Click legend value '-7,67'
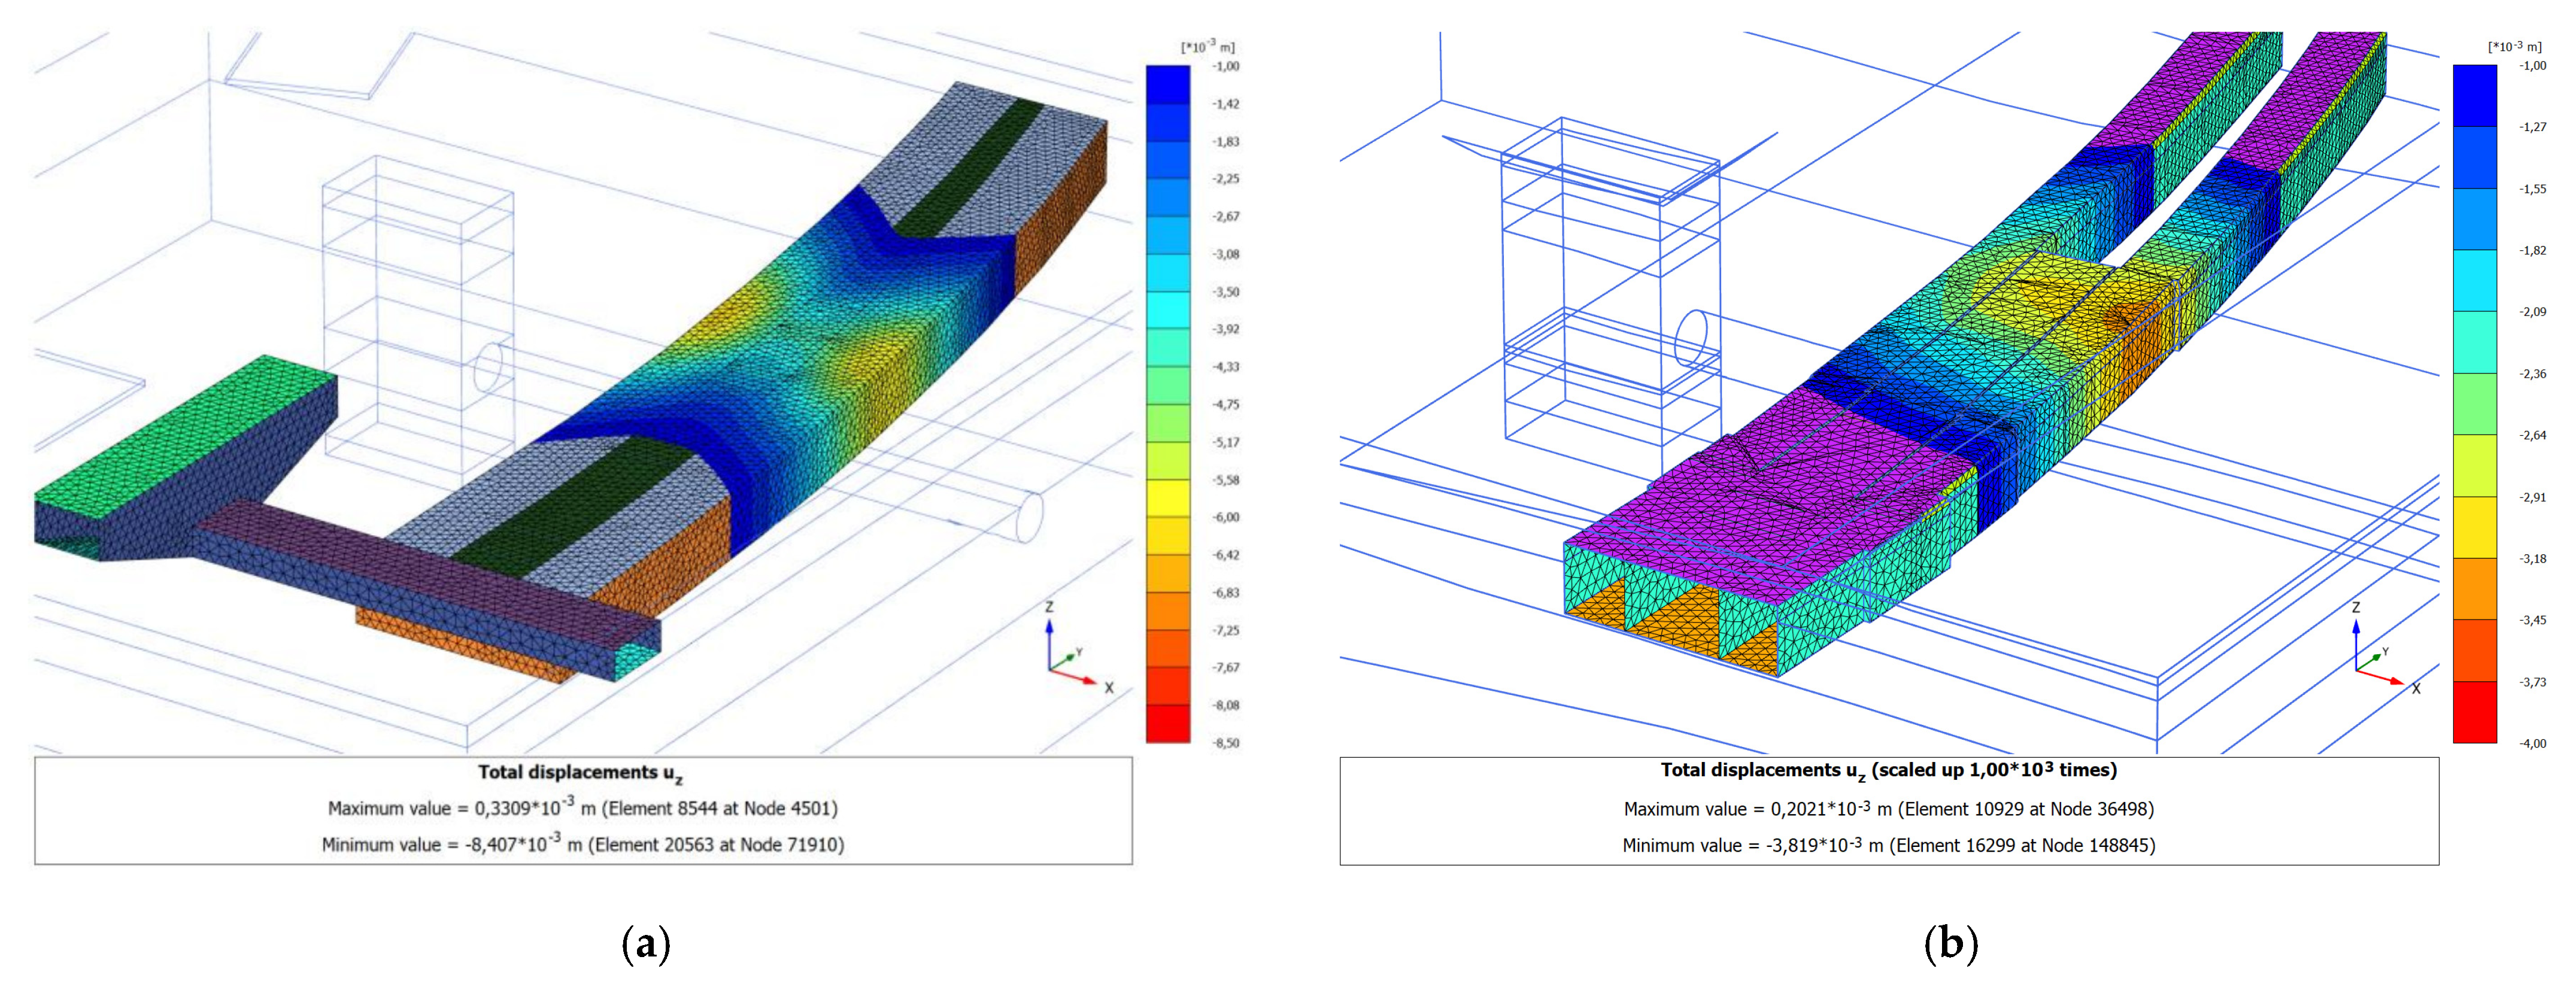 (x=1226, y=668)
